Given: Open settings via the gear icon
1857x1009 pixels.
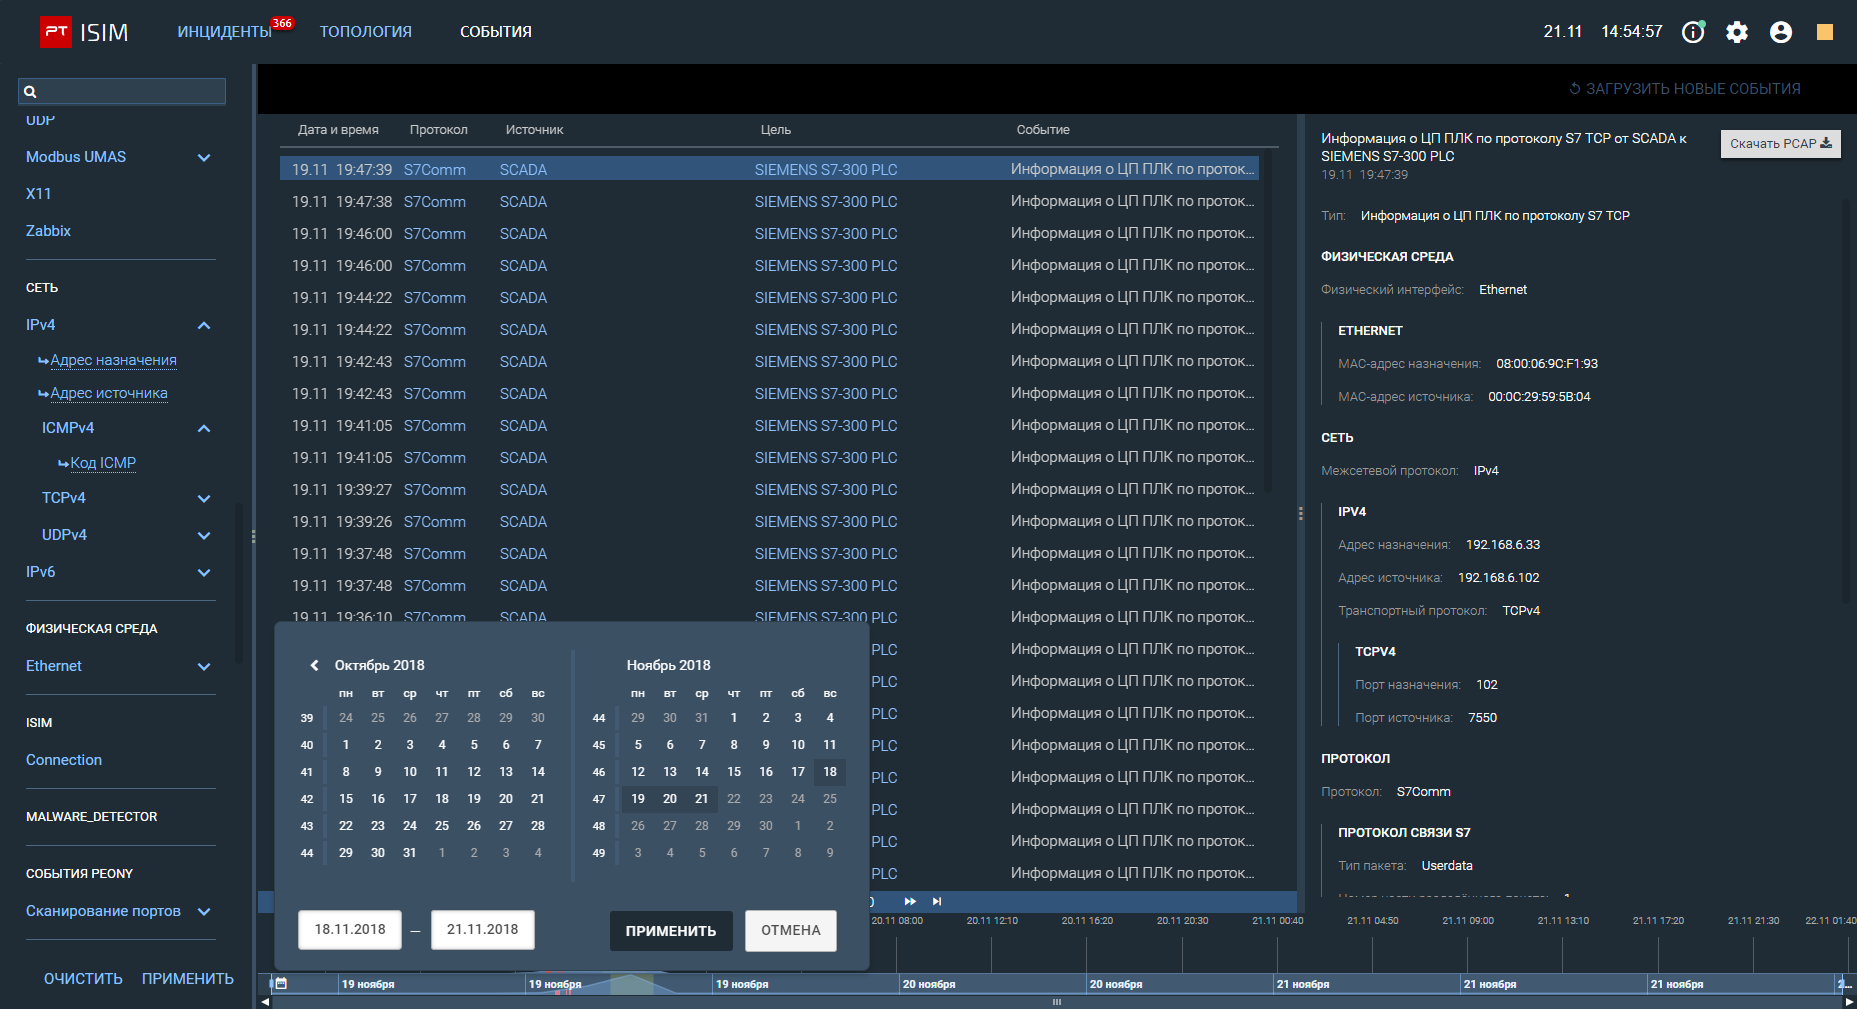Looking at the screenshot, I should click(x=1737, y=32).
